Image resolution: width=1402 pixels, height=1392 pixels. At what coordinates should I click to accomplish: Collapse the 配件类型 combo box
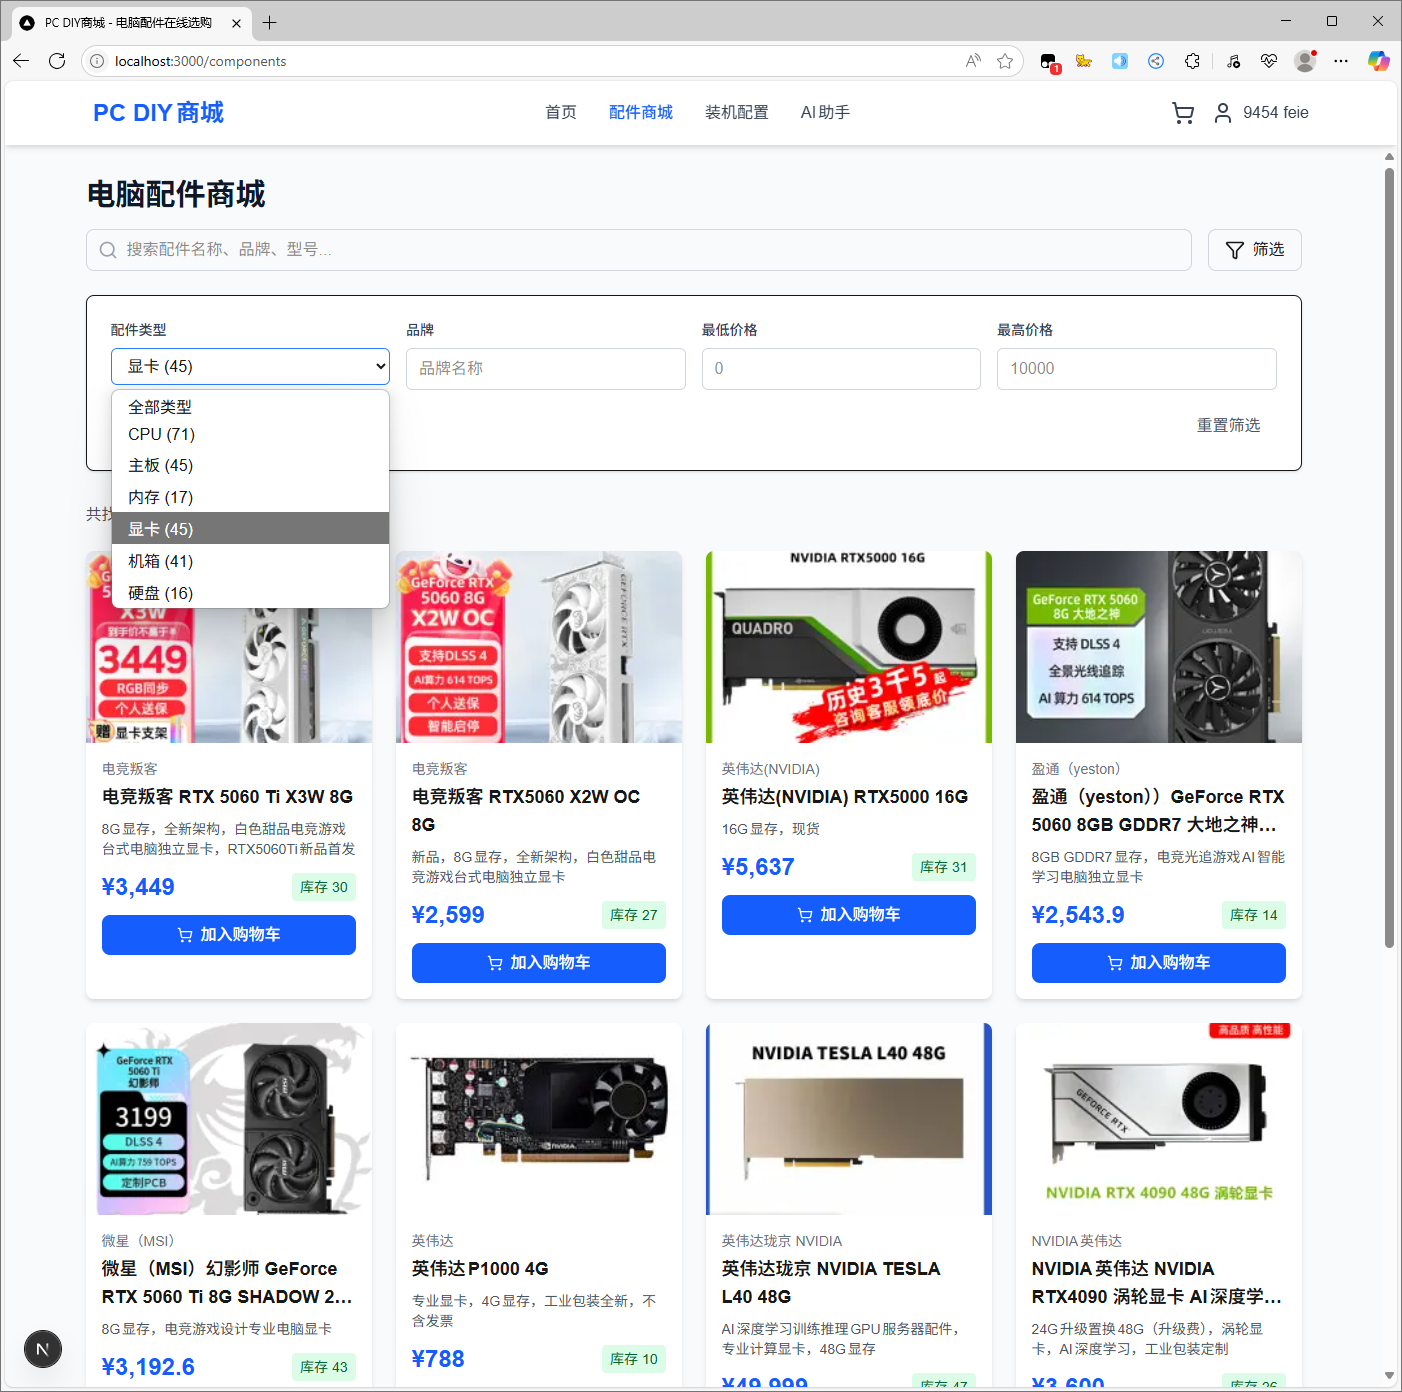[x=250, y=367]
